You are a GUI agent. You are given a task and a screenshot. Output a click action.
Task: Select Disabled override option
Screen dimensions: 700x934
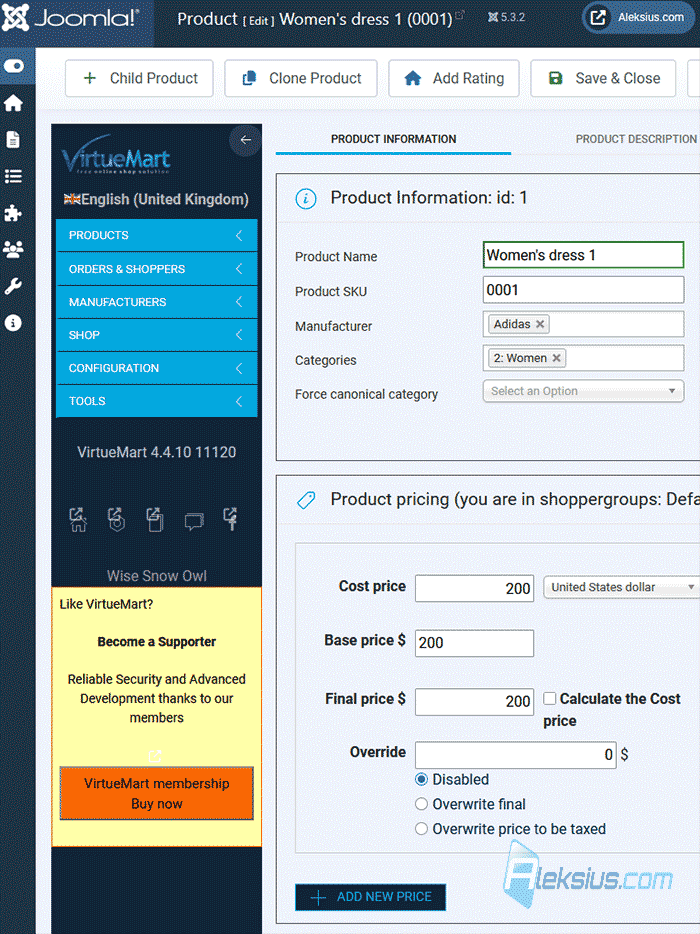(x=421, y=779)
